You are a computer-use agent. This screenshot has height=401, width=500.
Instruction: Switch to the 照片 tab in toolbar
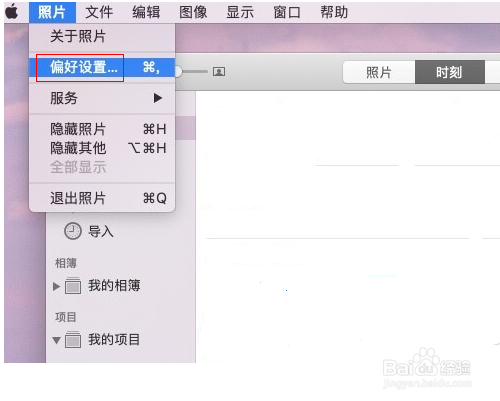tap(379, 72)
